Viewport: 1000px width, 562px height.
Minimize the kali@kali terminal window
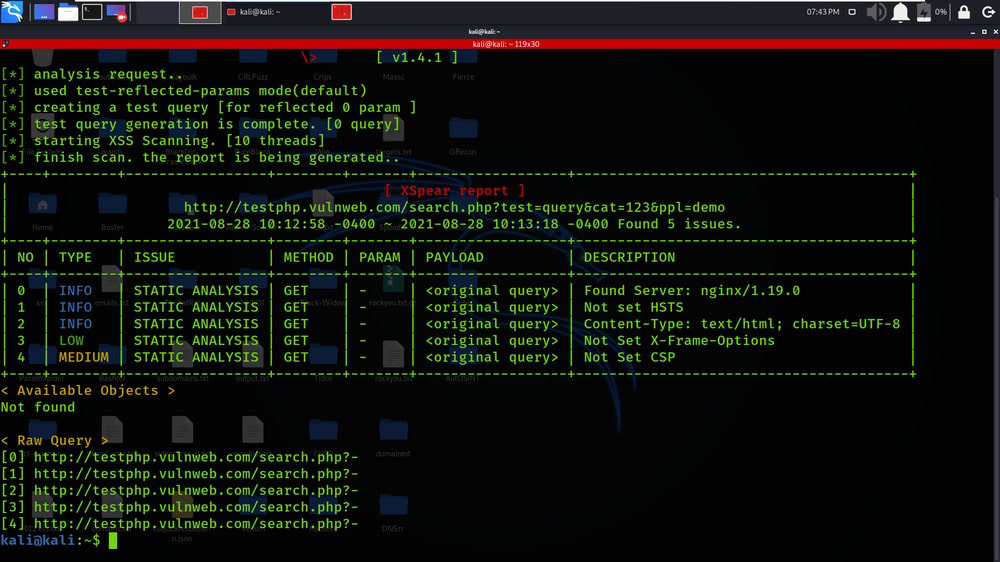click(973, 31)
